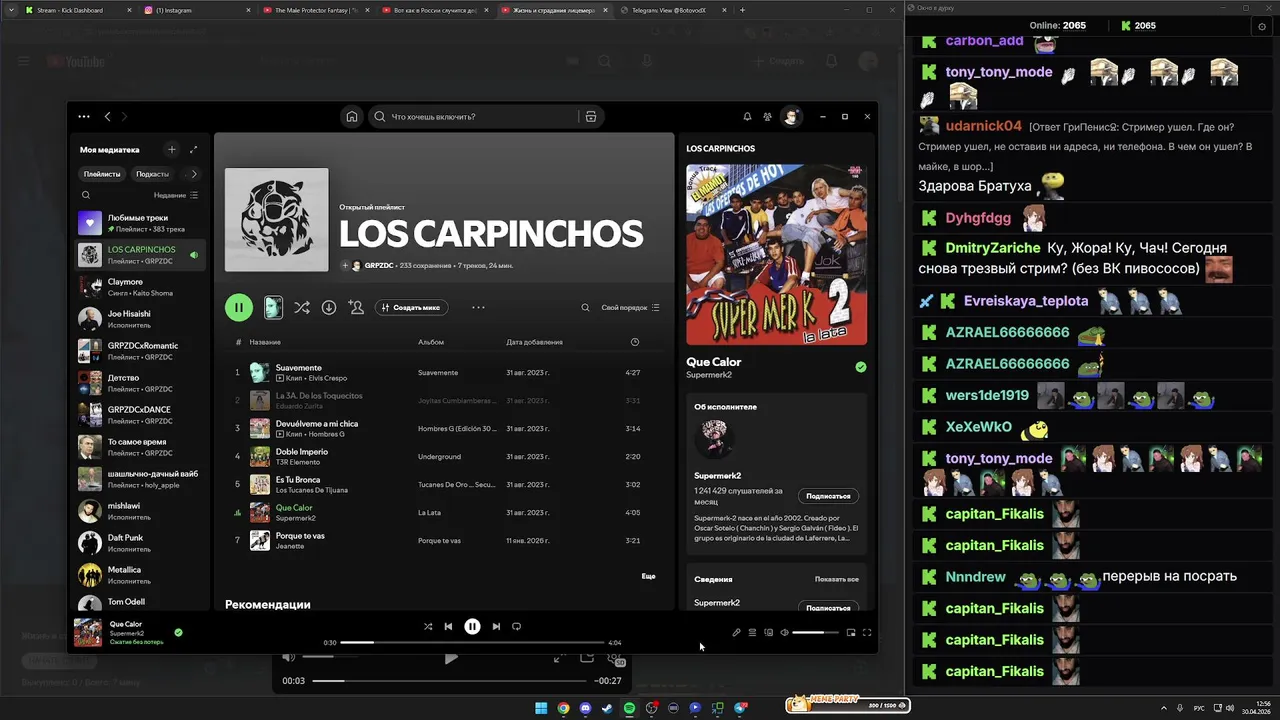The width and height of the screenshot is (1280, 720).
Task: Open Supermerk2 artist link in player bar
Action: click(x=127, y=633)
